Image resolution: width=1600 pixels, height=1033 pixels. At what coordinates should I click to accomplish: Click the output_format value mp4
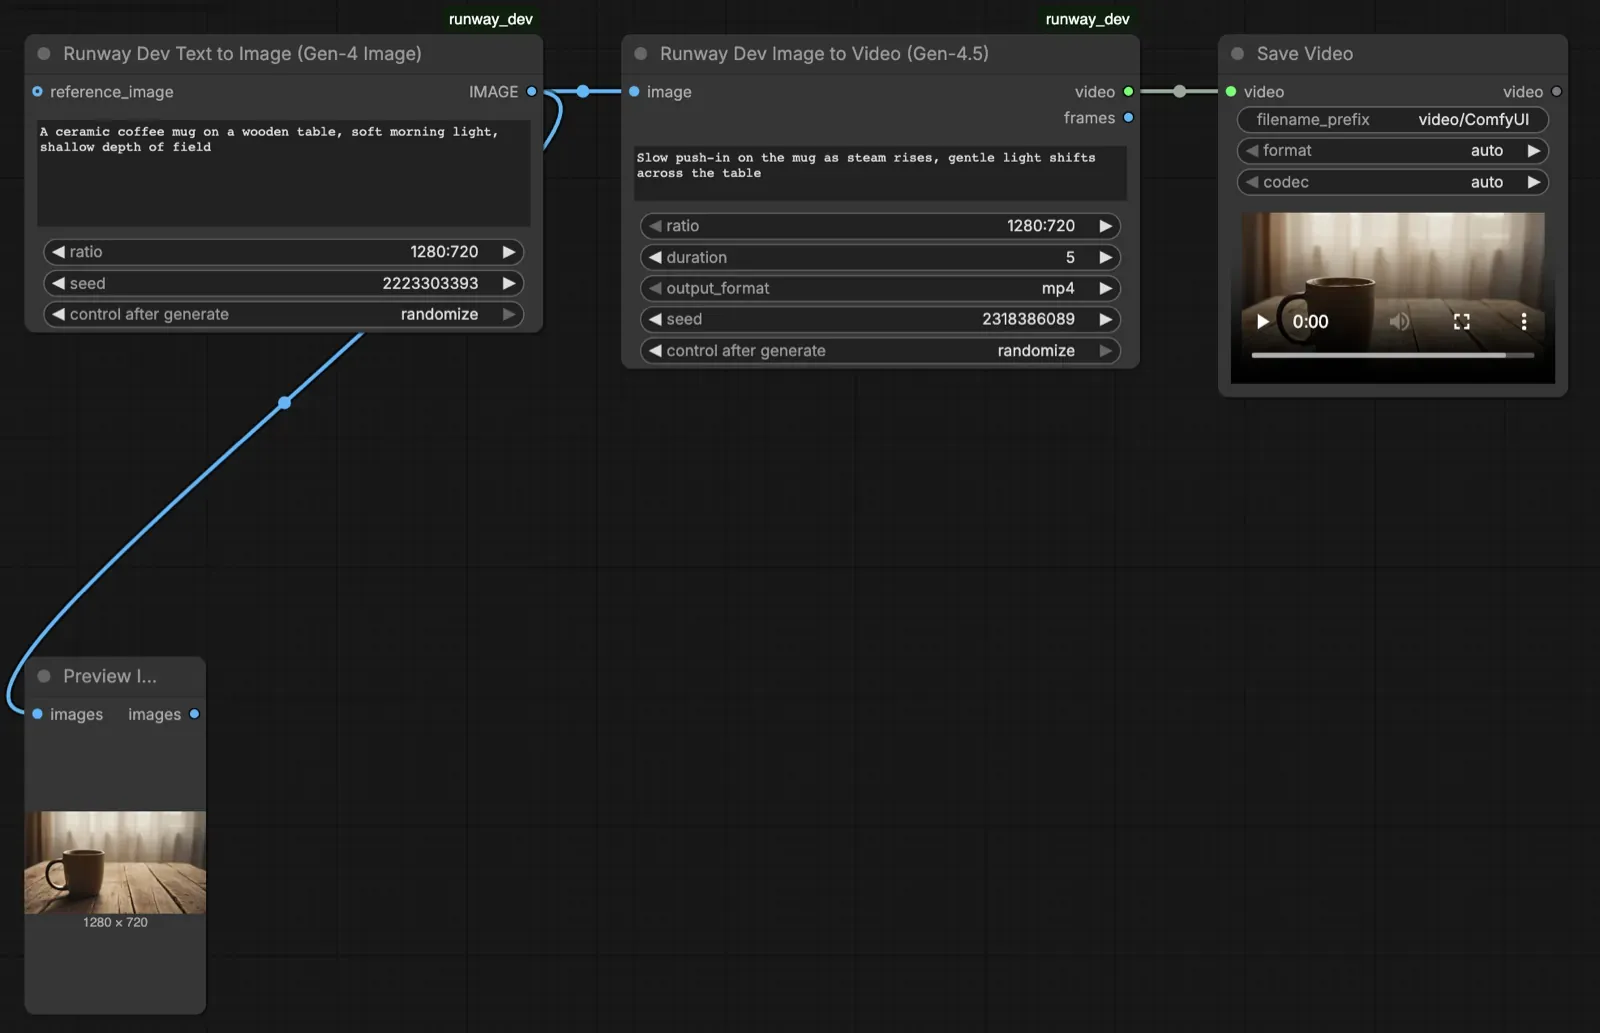(1058, 288)
